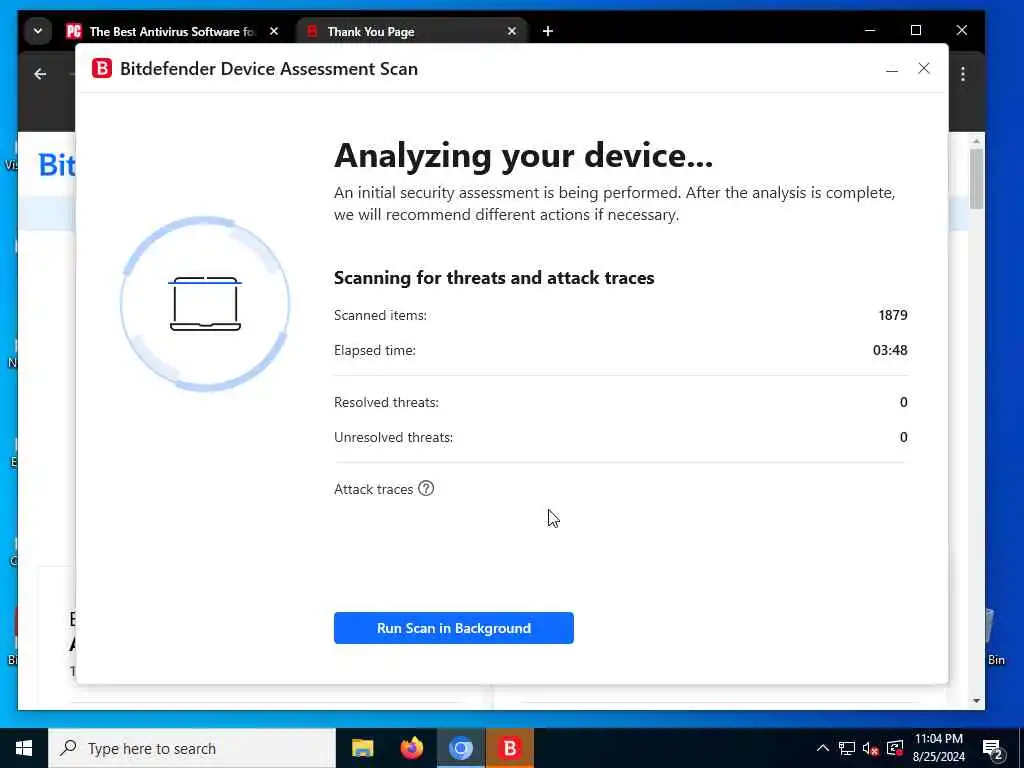1024x768 pixels.
Task: Click the Elapsed time value 03:48
Action: 890,350
